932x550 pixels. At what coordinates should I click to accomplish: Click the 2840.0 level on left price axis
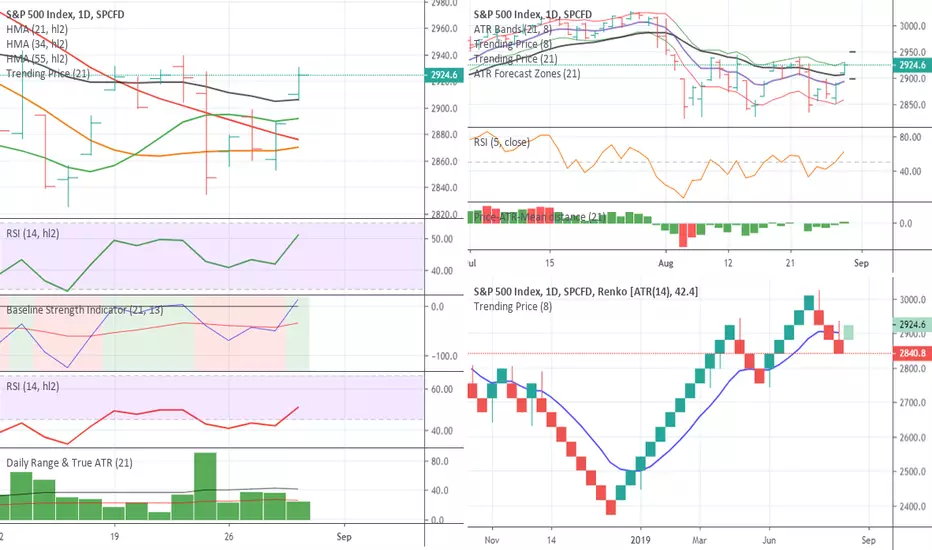pyautogui.click(x=444, y=188)
